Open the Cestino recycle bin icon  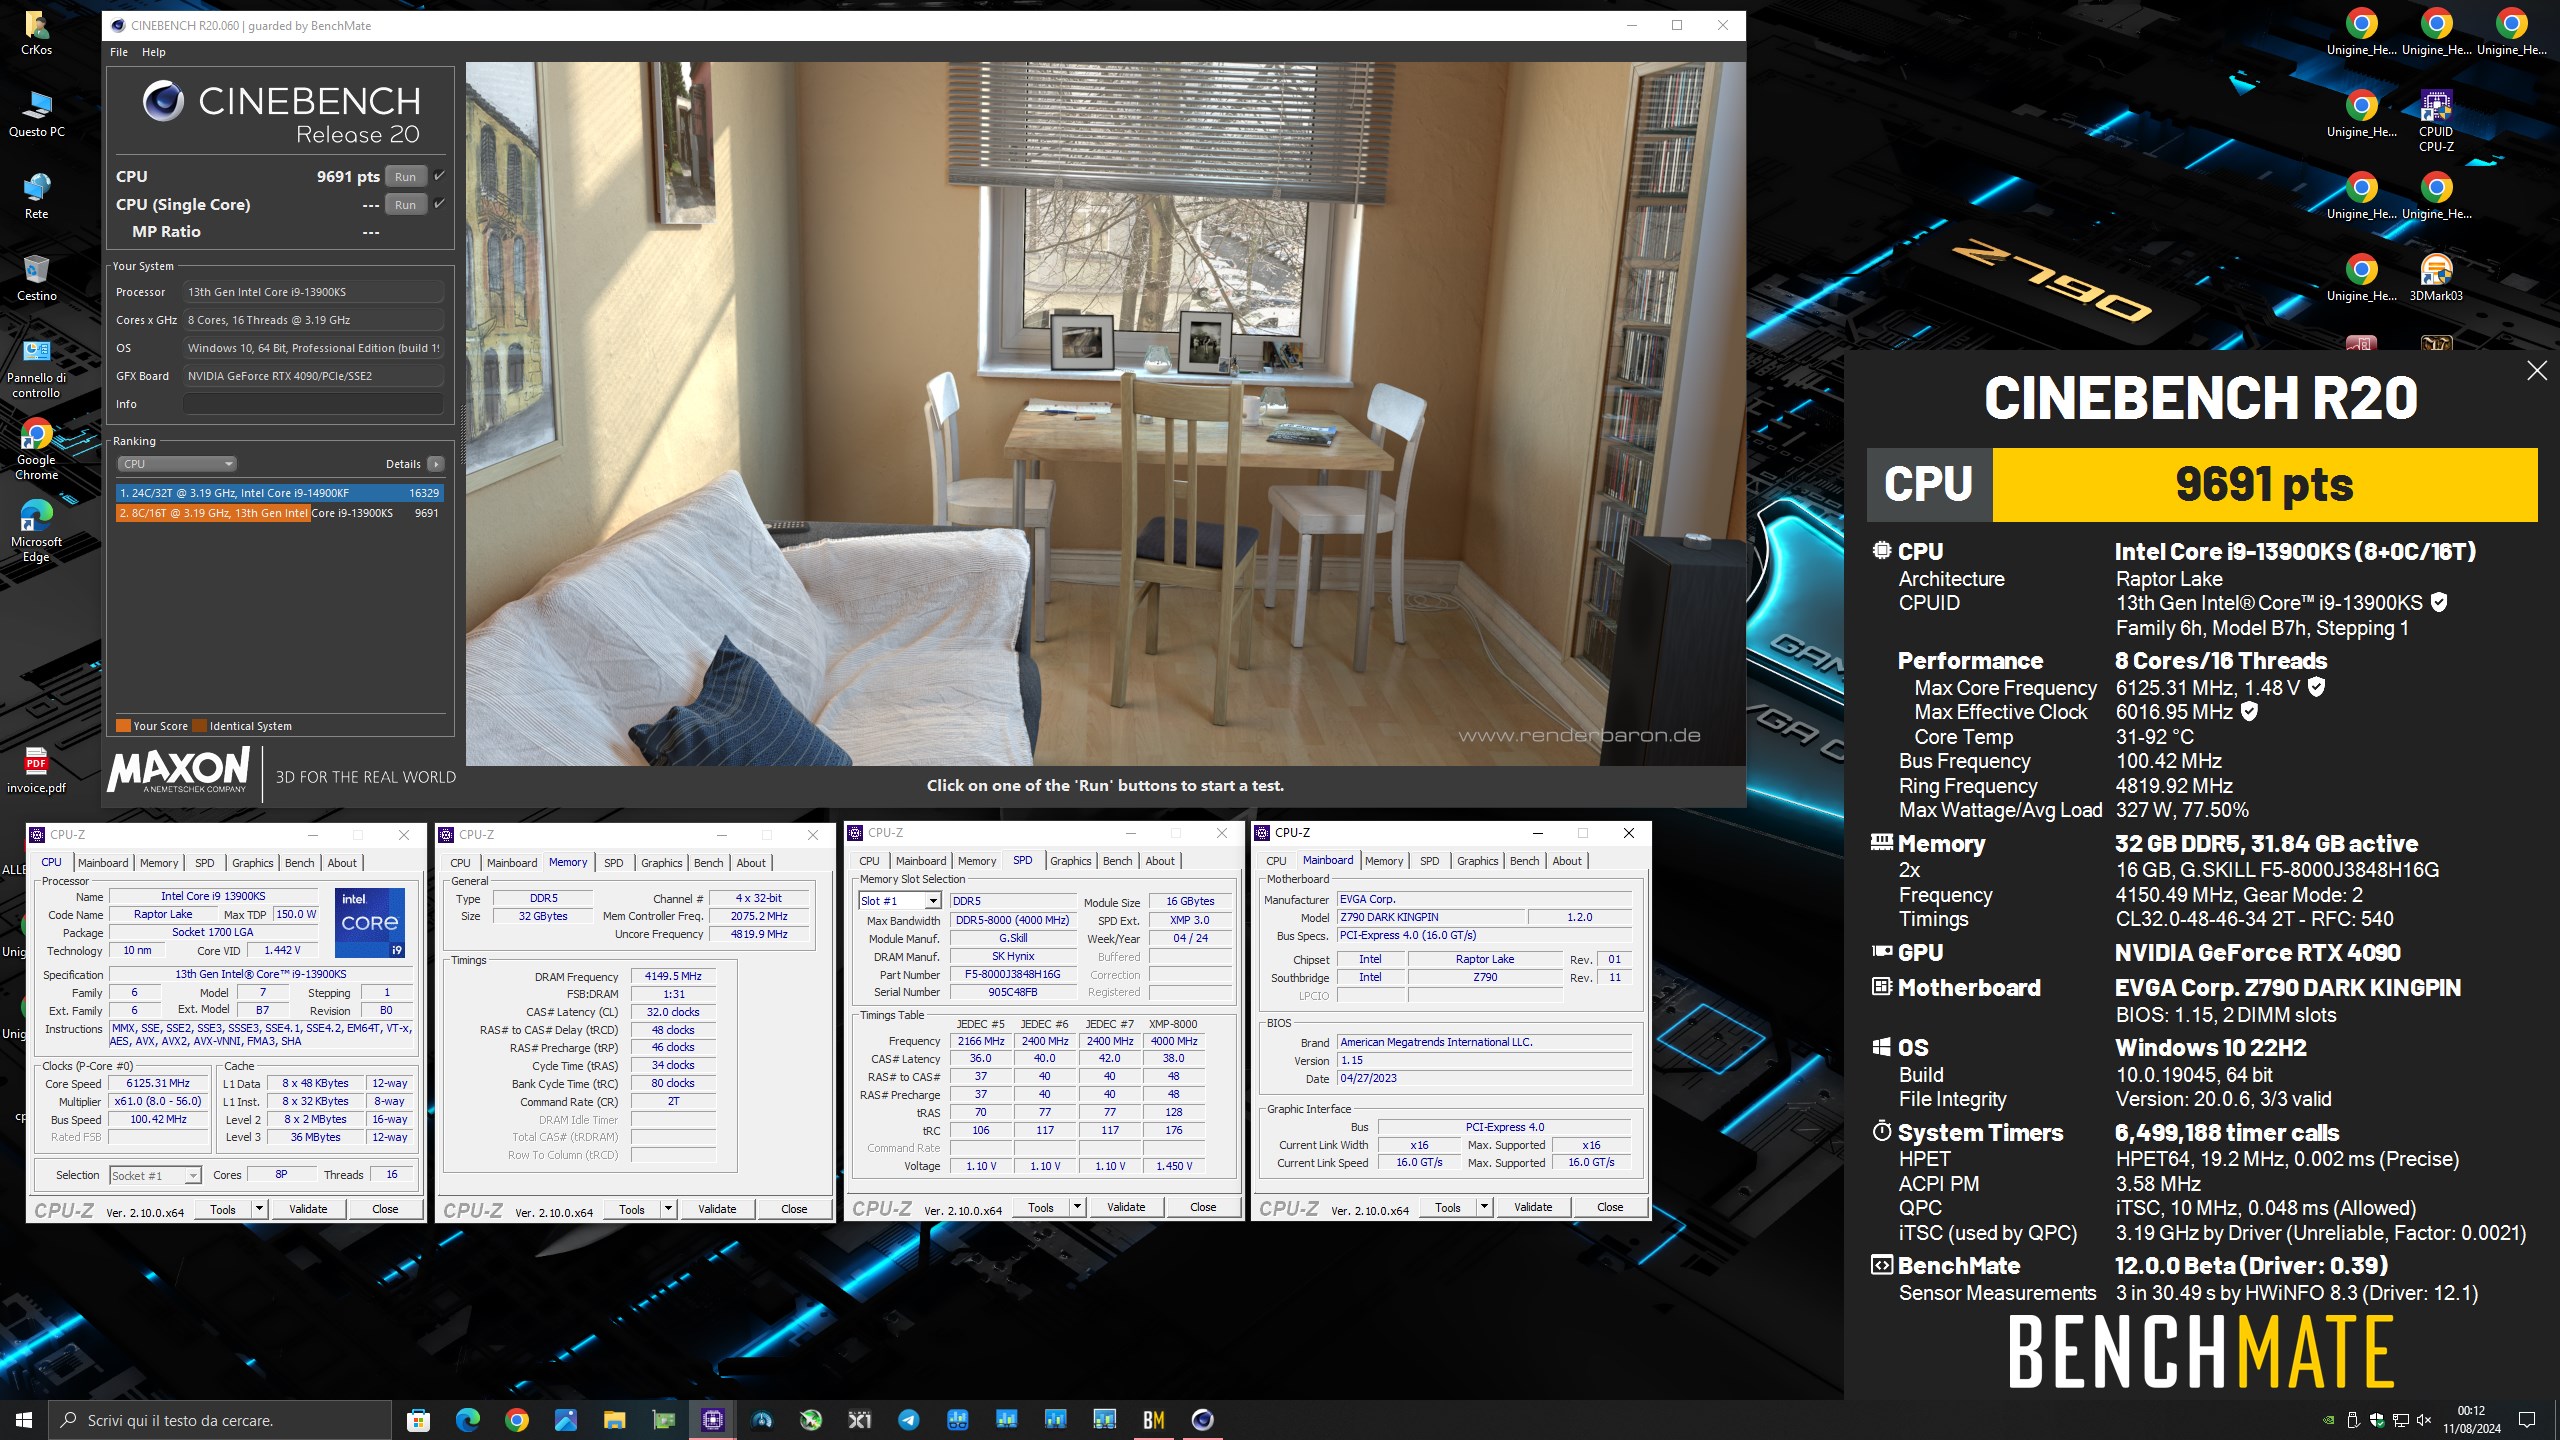click(36, 278)
